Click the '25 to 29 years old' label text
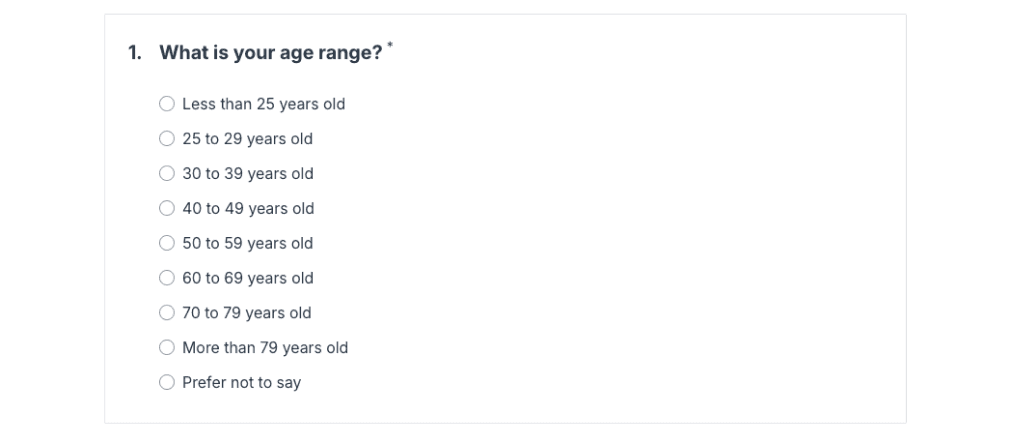1012x436 pixels. (x=247, y=139)
